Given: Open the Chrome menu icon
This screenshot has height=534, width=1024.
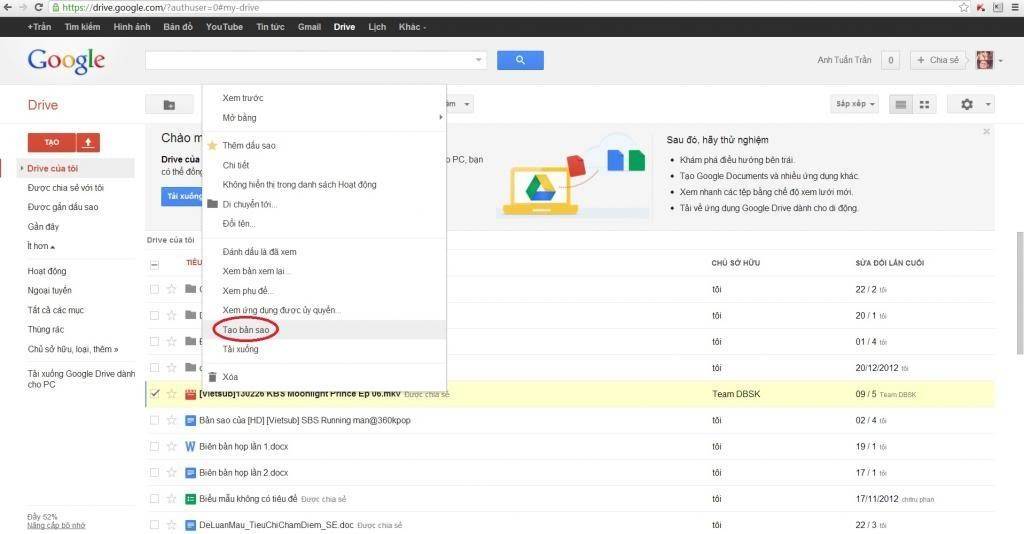Looking at the screenshot, I should pos(1015,7).
